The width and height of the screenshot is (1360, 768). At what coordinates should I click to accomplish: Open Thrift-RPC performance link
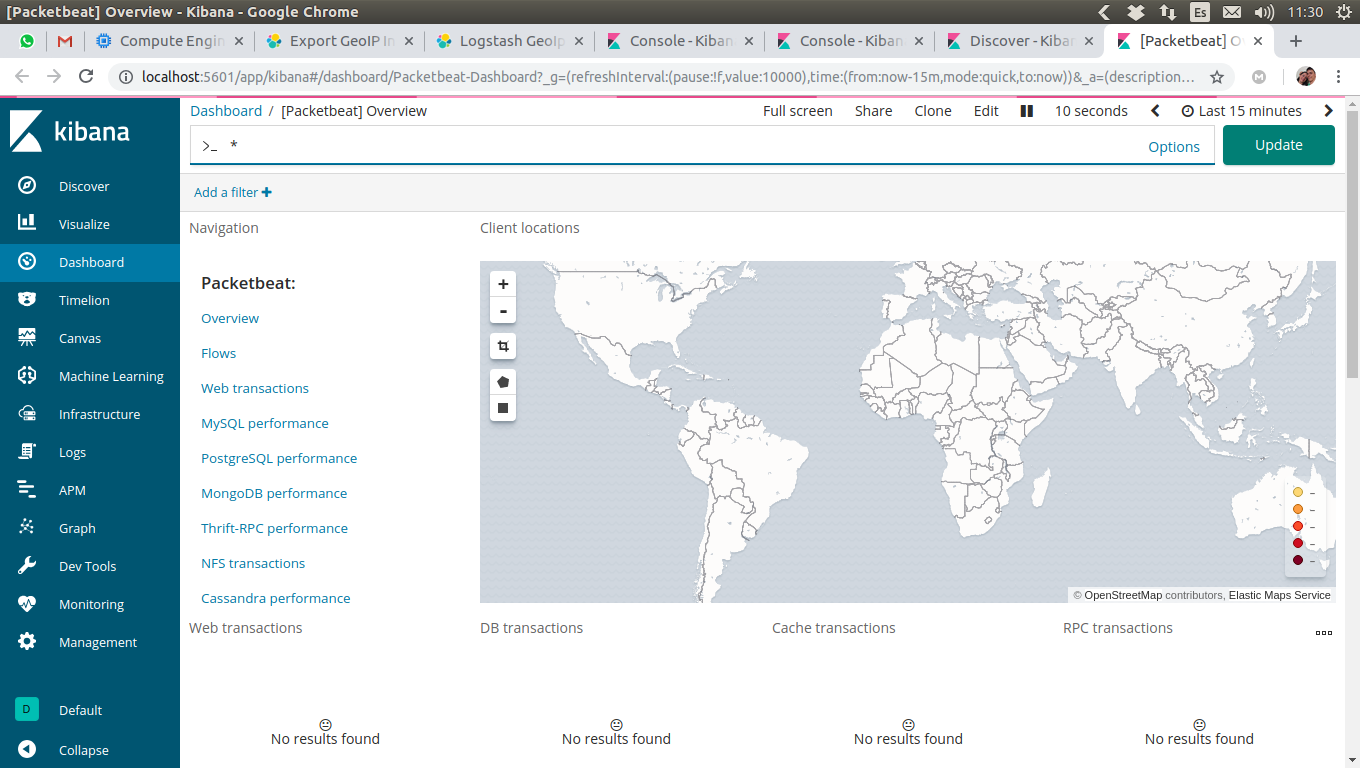(x=275, y=528)
